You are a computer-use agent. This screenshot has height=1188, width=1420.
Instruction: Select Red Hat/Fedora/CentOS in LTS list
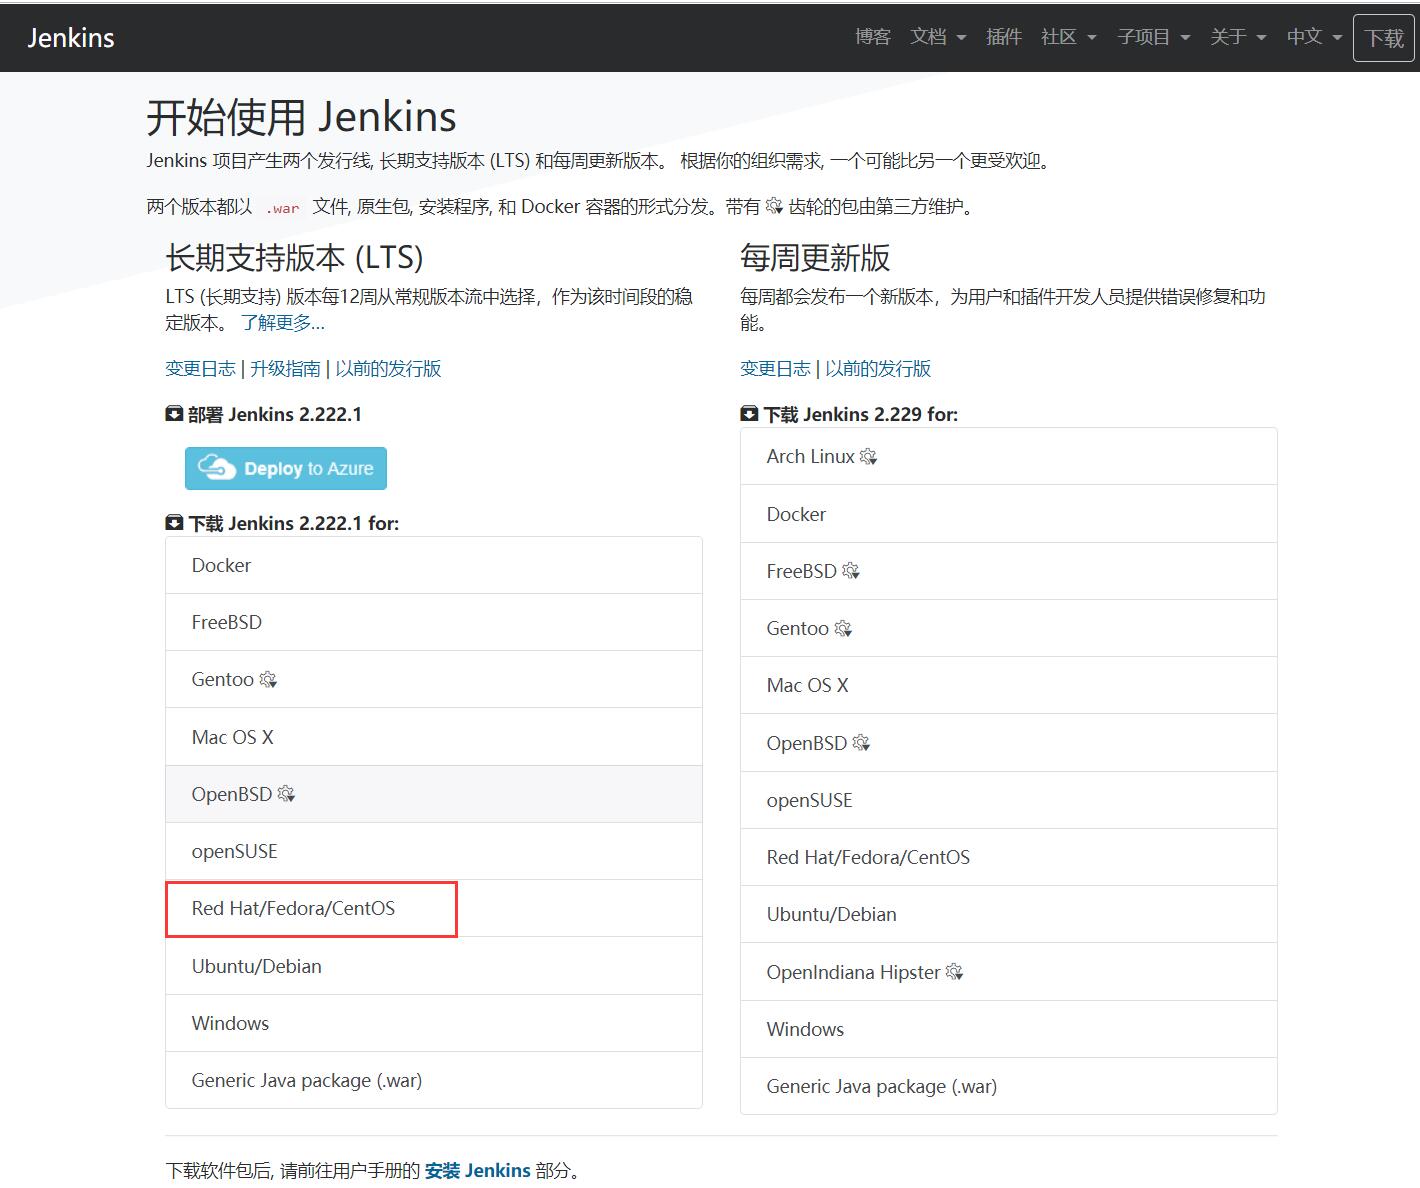[434, 908]
